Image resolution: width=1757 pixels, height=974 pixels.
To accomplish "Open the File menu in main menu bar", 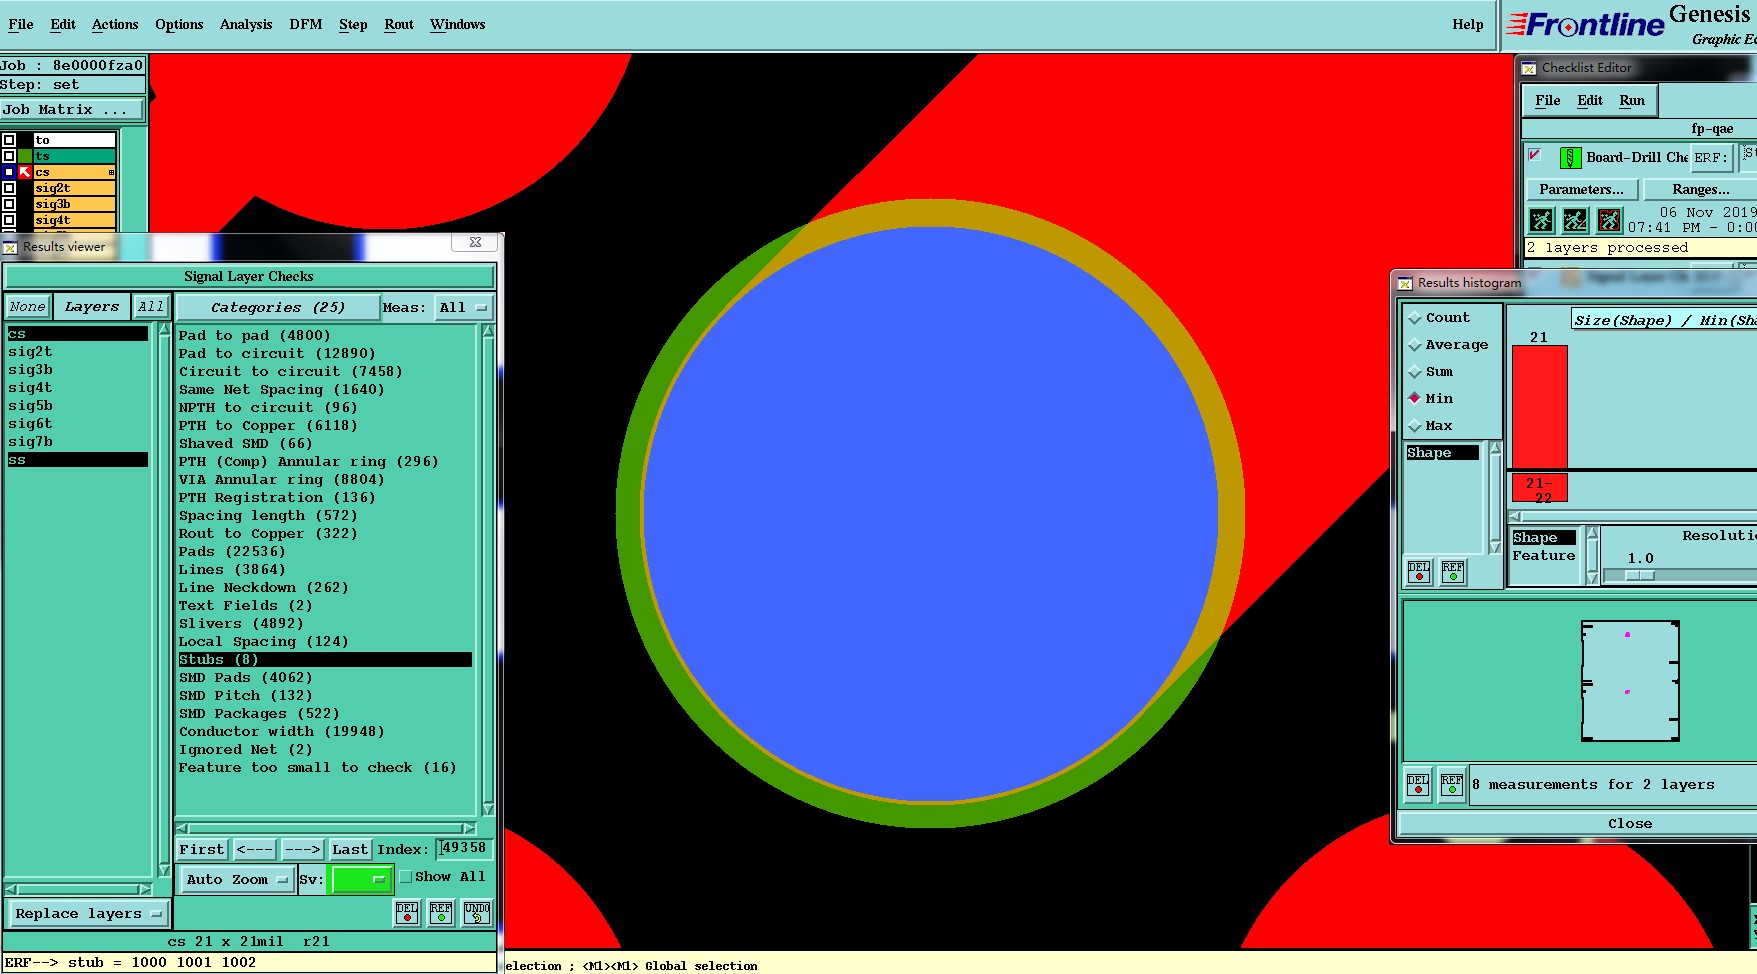I will click(x=21, y=24).
